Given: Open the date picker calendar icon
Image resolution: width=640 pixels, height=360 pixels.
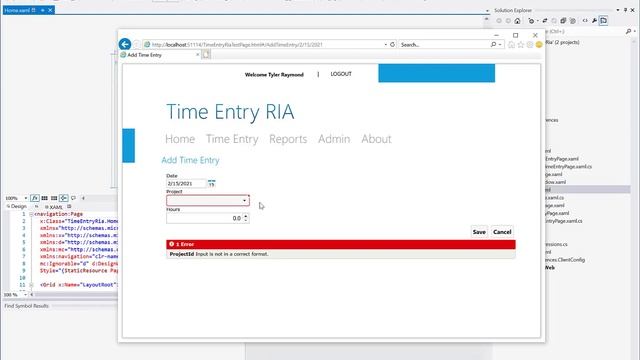Looking at the screenshot, I should 211,183.
